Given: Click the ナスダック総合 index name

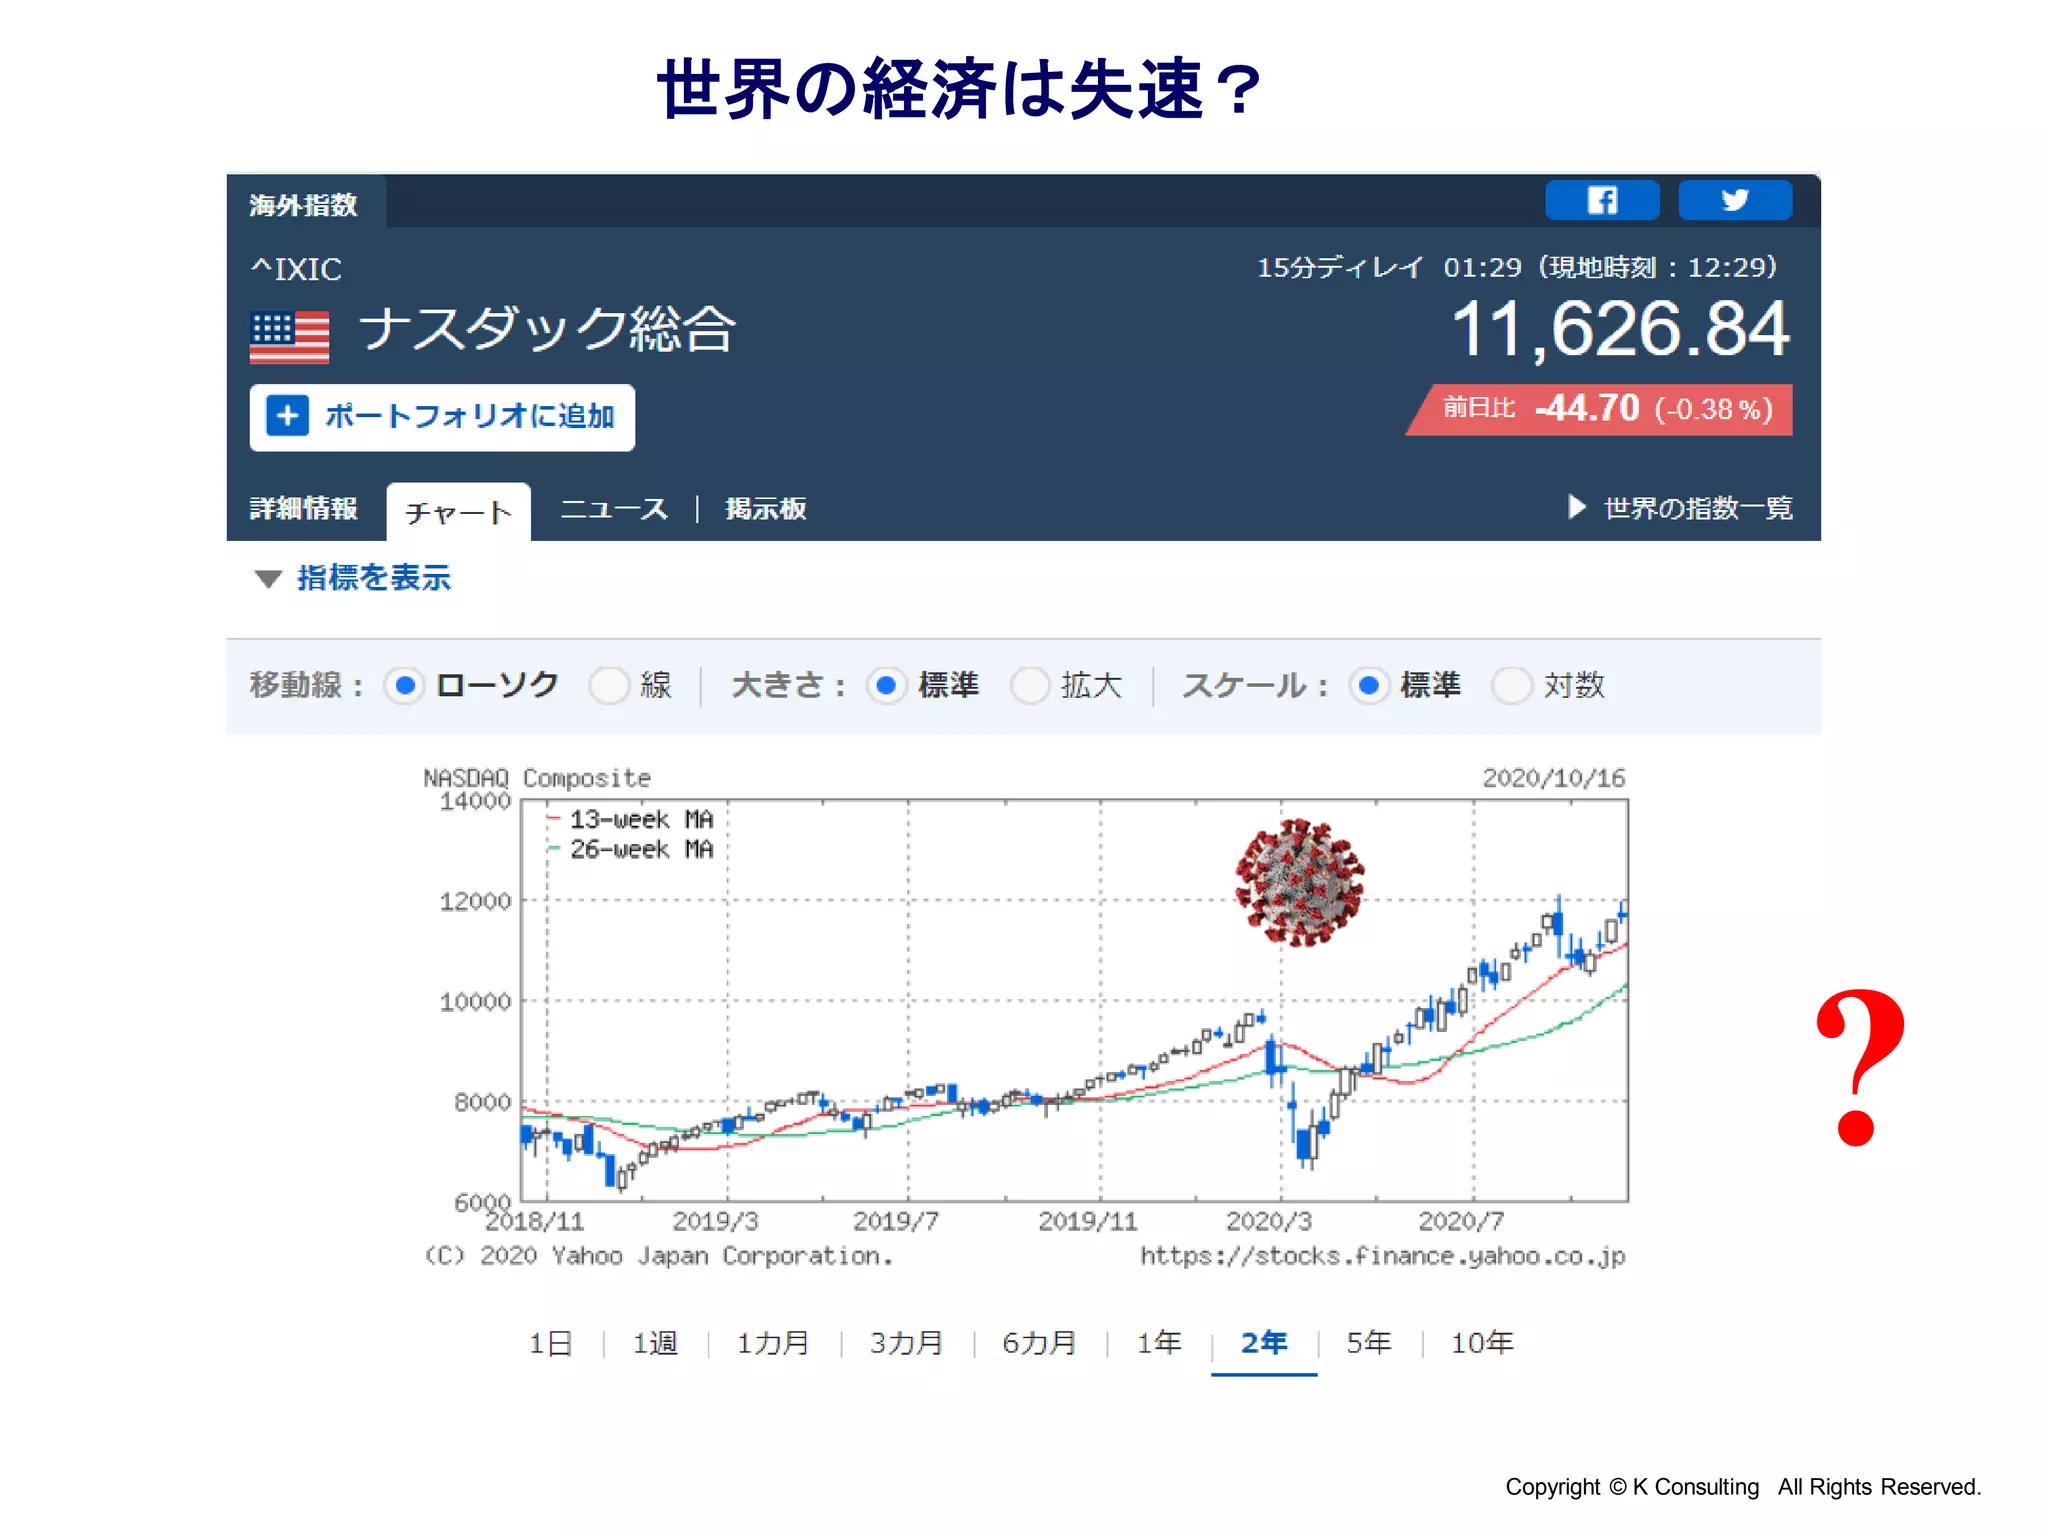Looking at the screenshot, I should click(x=548, y=329).
